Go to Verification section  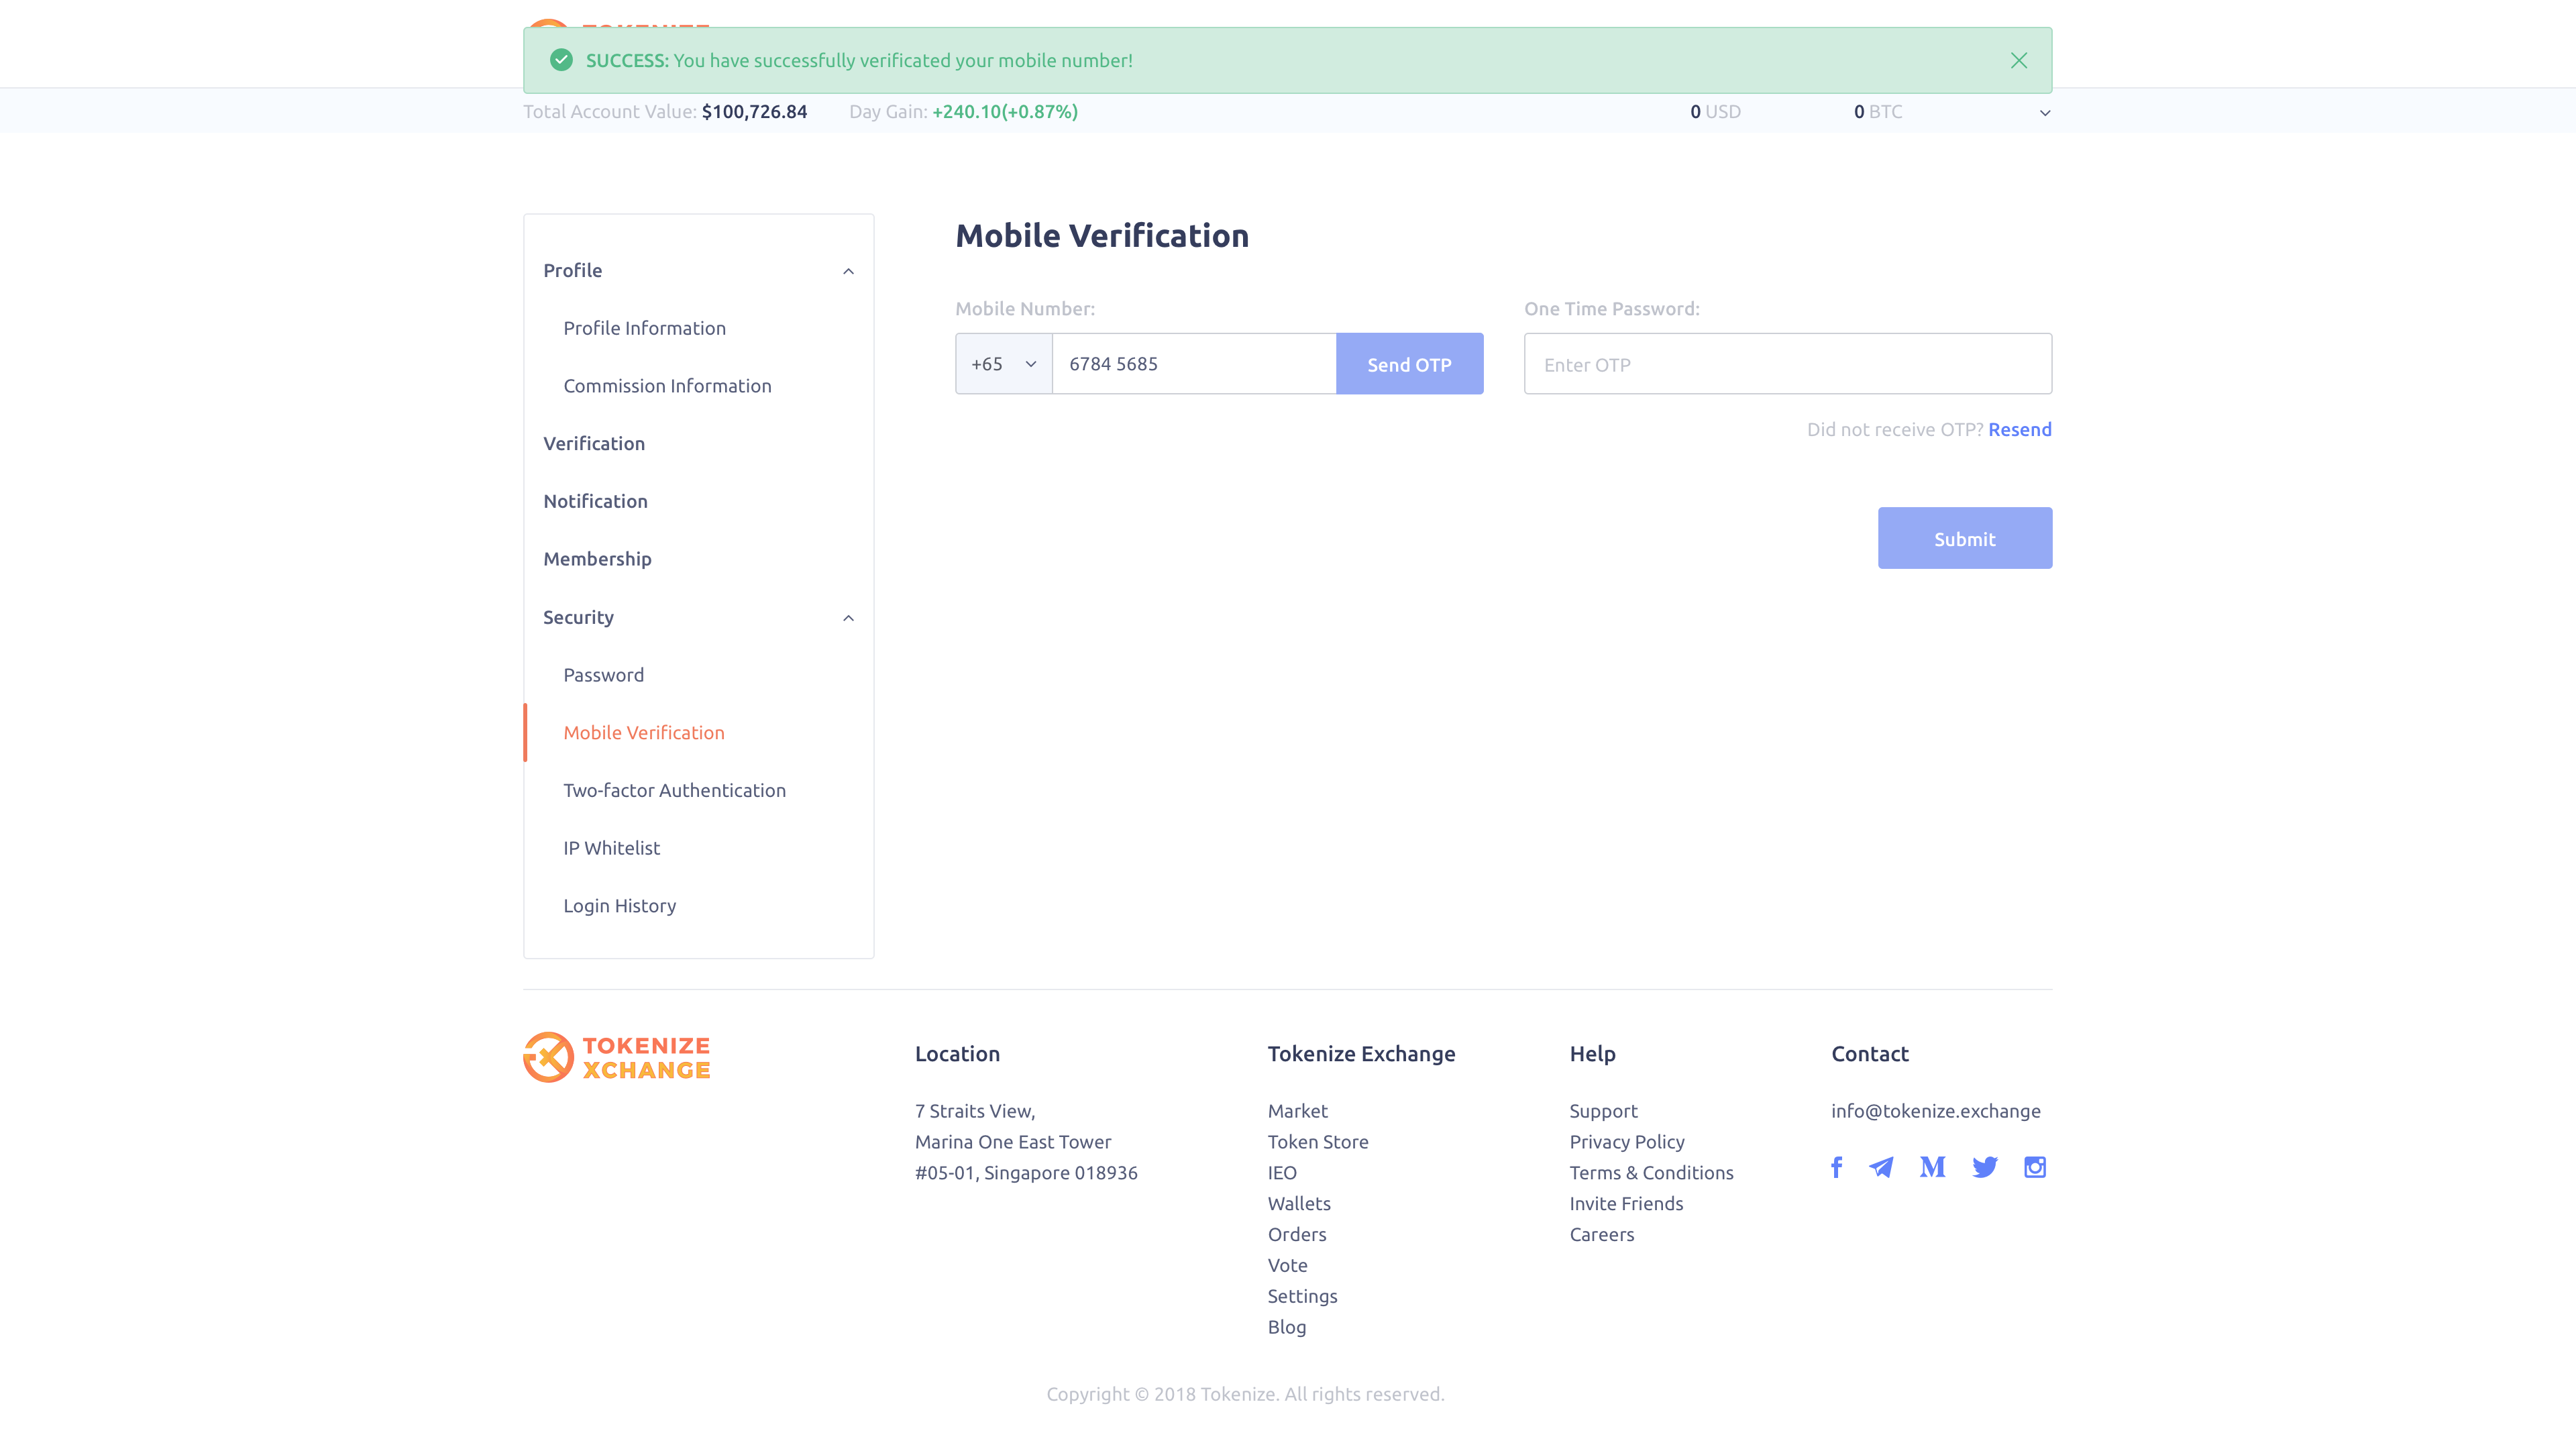click(594, 443)
